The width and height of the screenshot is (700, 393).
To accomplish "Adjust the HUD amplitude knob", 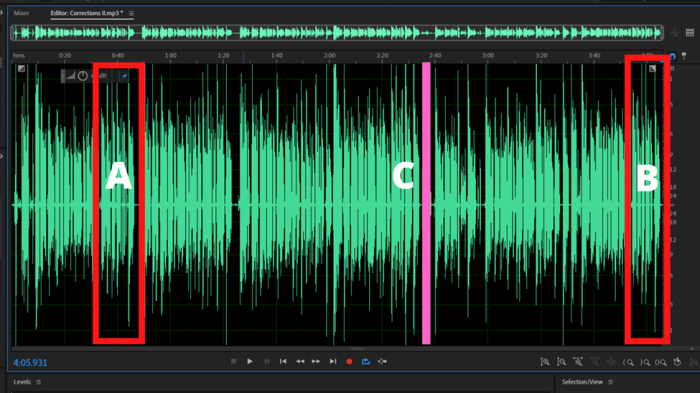I will click(x=83, y=76).
